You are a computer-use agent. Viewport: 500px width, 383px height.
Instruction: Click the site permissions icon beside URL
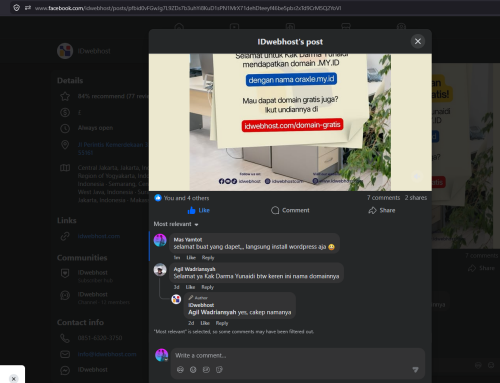[28, 8]
